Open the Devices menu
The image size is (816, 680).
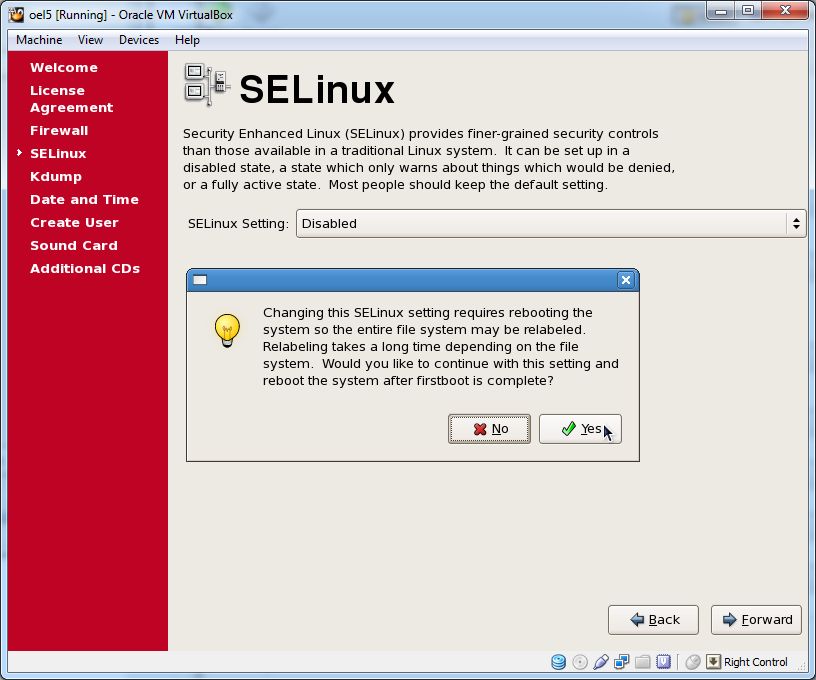point(139,40)
